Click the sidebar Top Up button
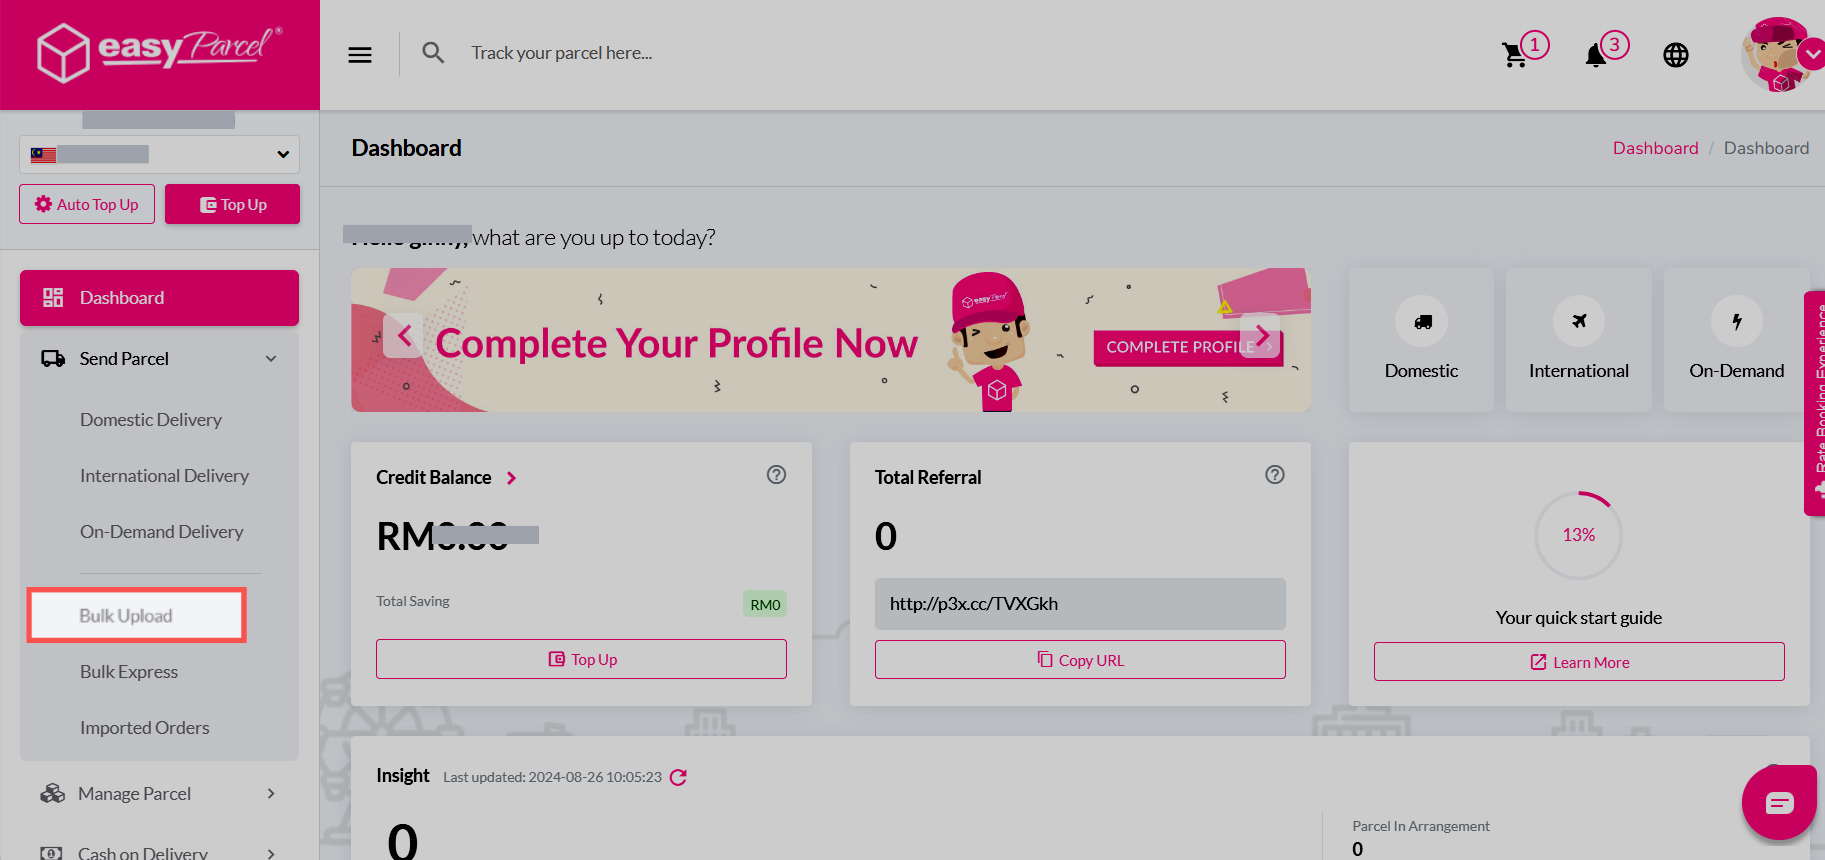The image size is (1825, 860). [x=232, y=204]
